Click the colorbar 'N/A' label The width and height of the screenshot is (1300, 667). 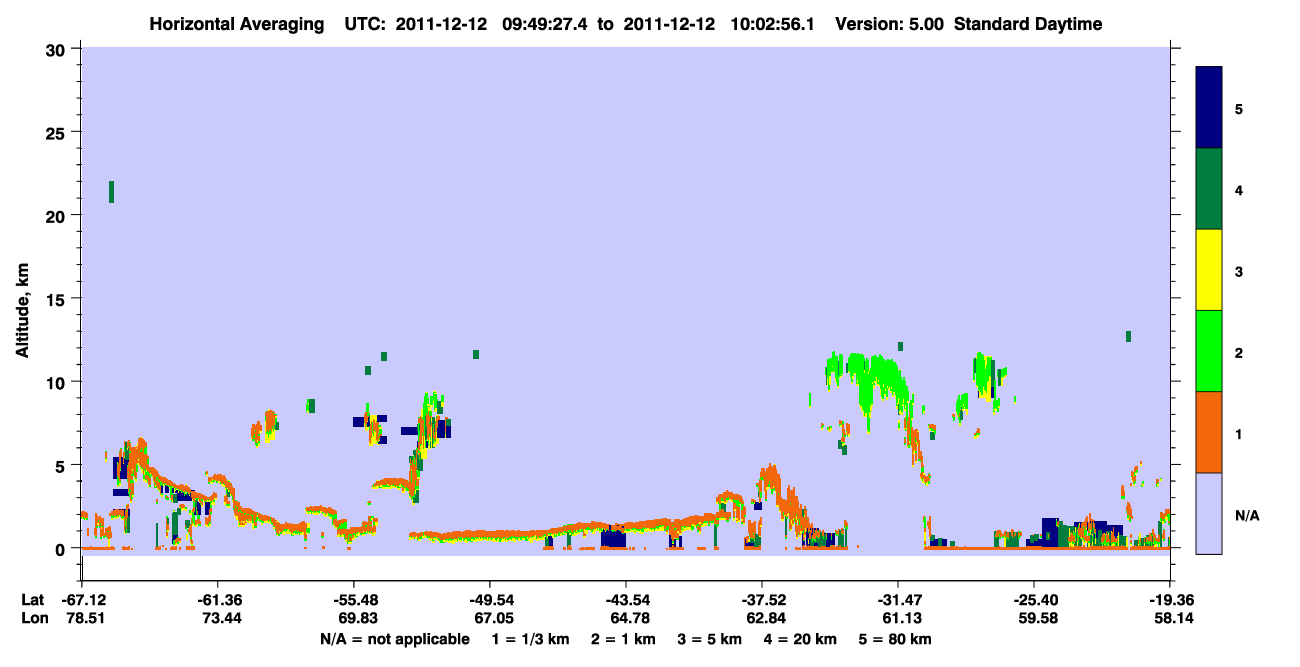point(1247,515)
